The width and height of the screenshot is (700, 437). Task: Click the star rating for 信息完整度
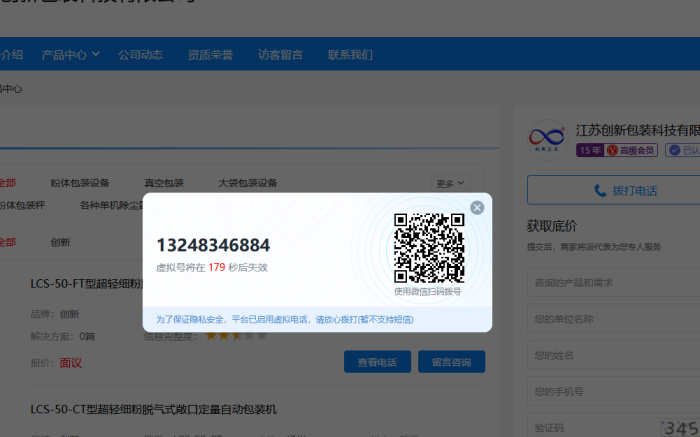[x=236, y=335]
